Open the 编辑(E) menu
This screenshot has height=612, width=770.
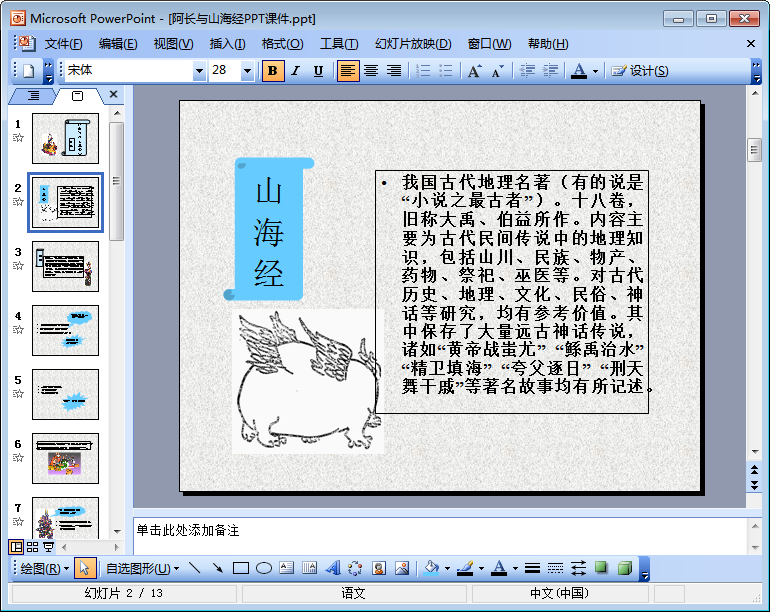(x=118, y=44)
